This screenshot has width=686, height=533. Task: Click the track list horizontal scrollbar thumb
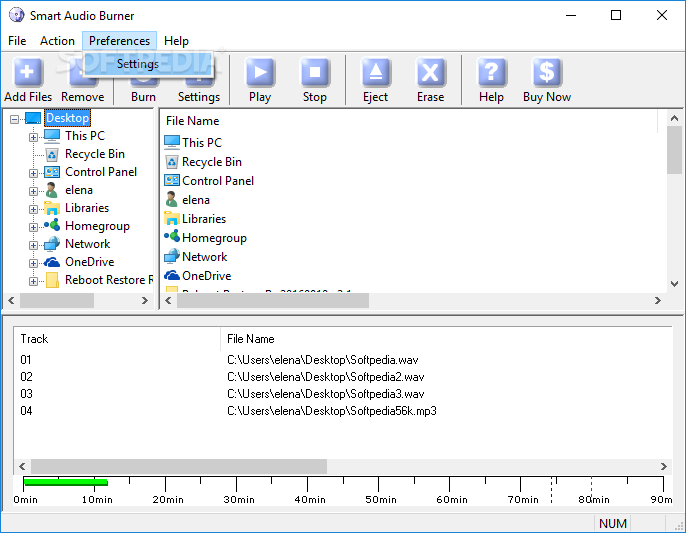click(179, 466)
